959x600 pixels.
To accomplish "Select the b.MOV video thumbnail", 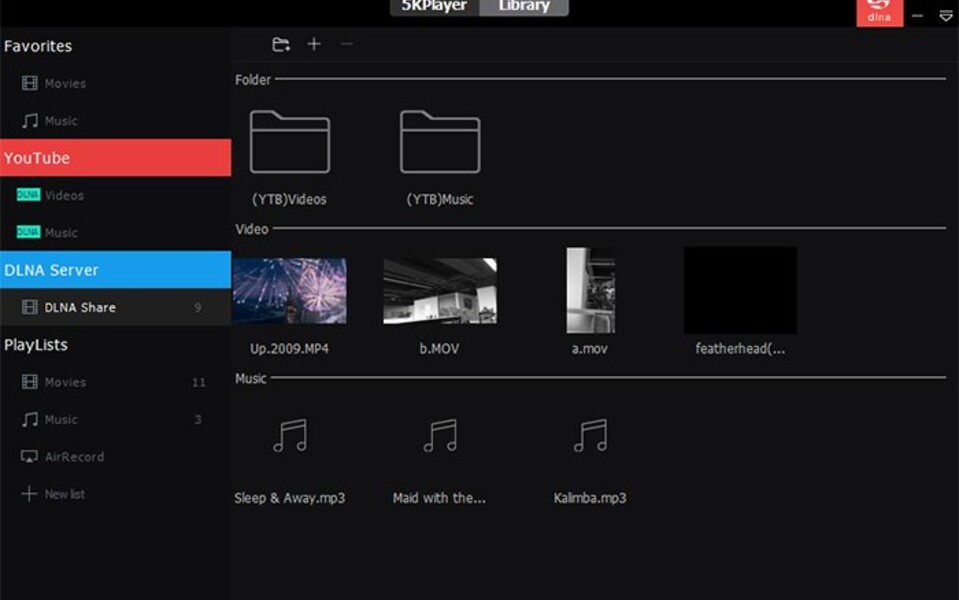I will [x=440, y=291].
